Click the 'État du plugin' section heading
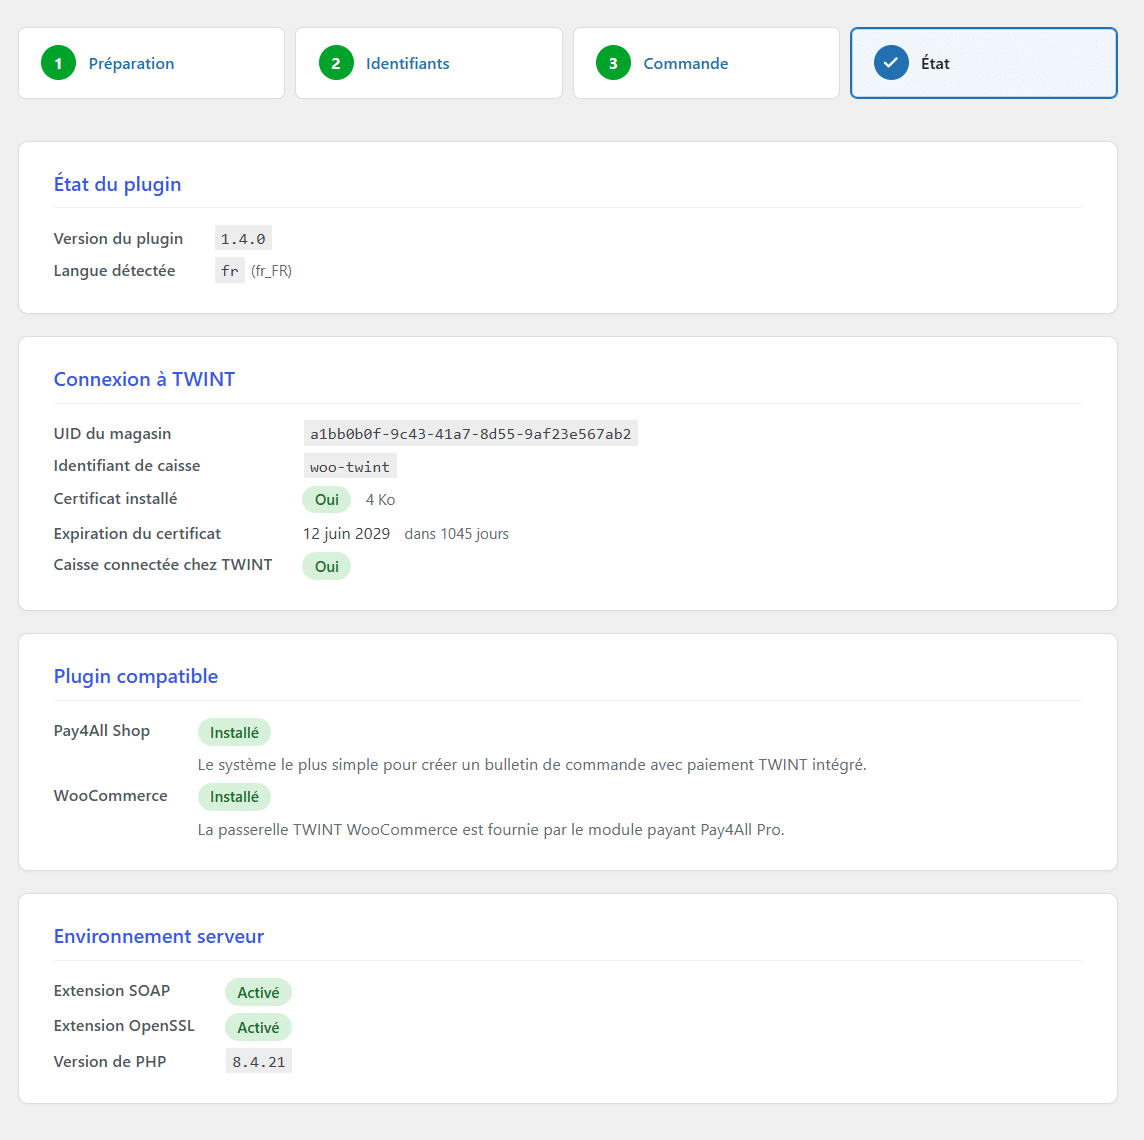The width and height of the screenshot is (1144, 1140). (117, 184)
